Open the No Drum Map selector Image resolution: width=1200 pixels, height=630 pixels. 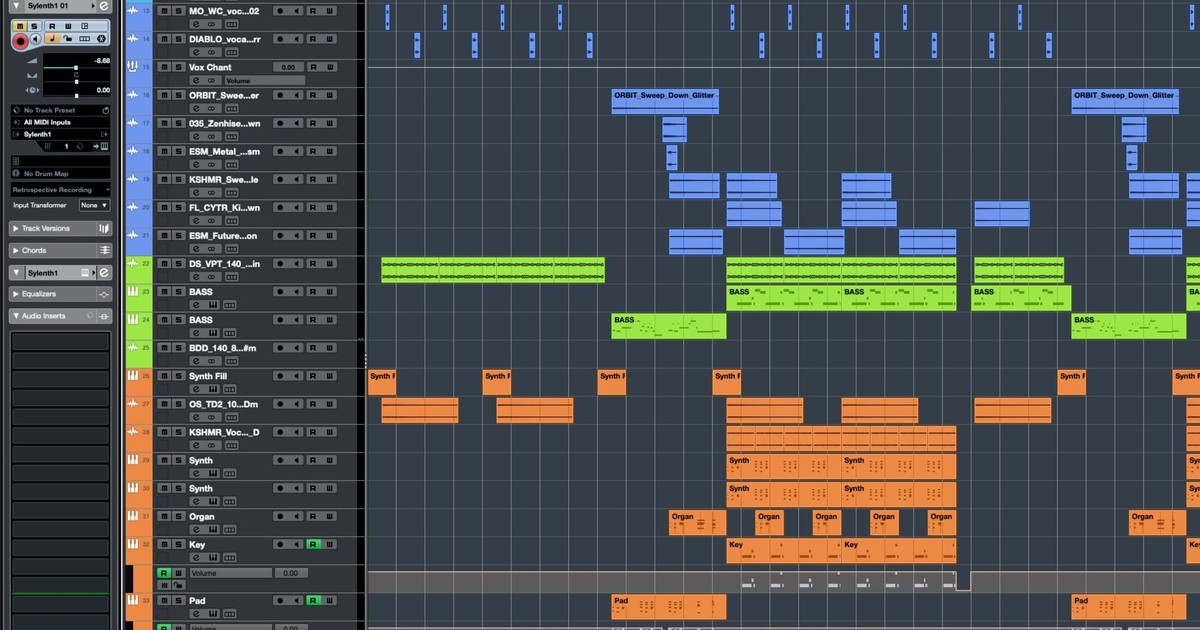[60, 173]
